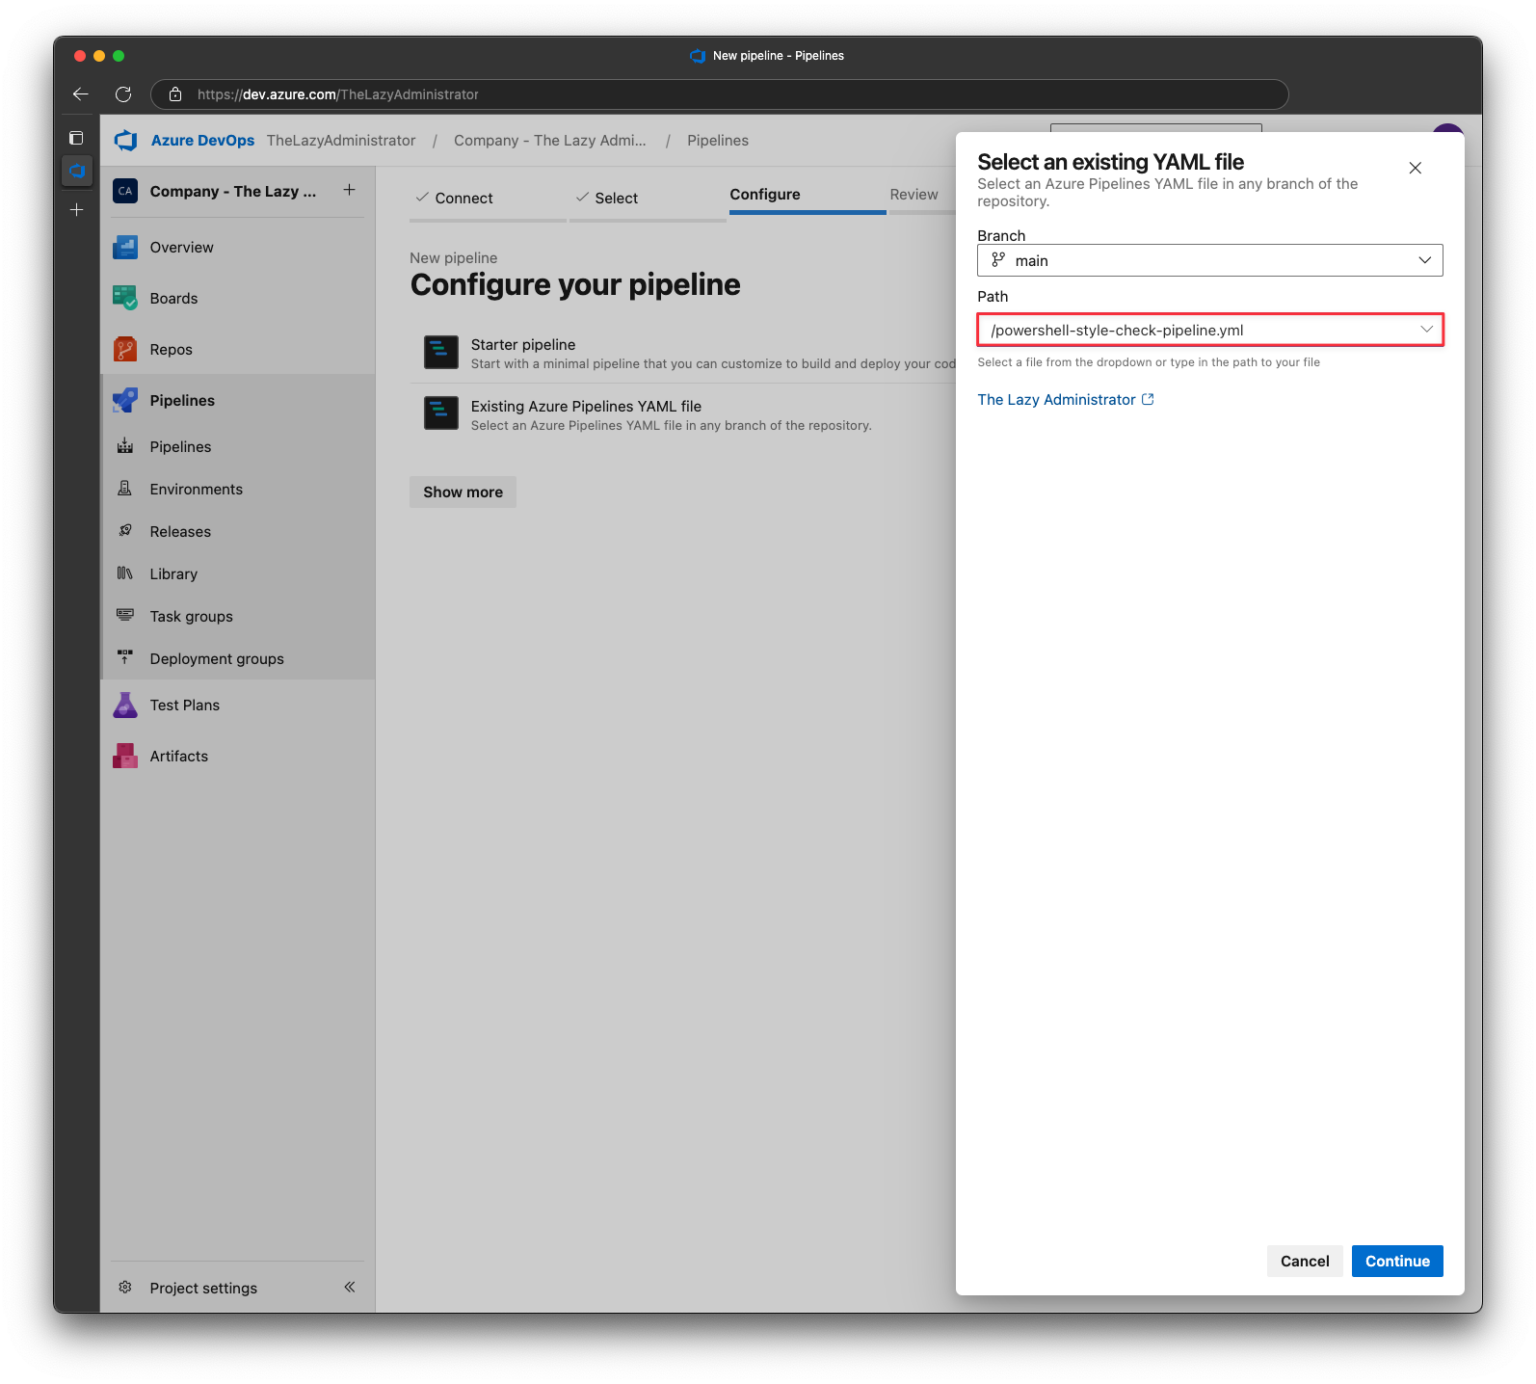
Task: Click Company - The Lazy ... project title
Action: pyautogui.click(x=233, y=191)
